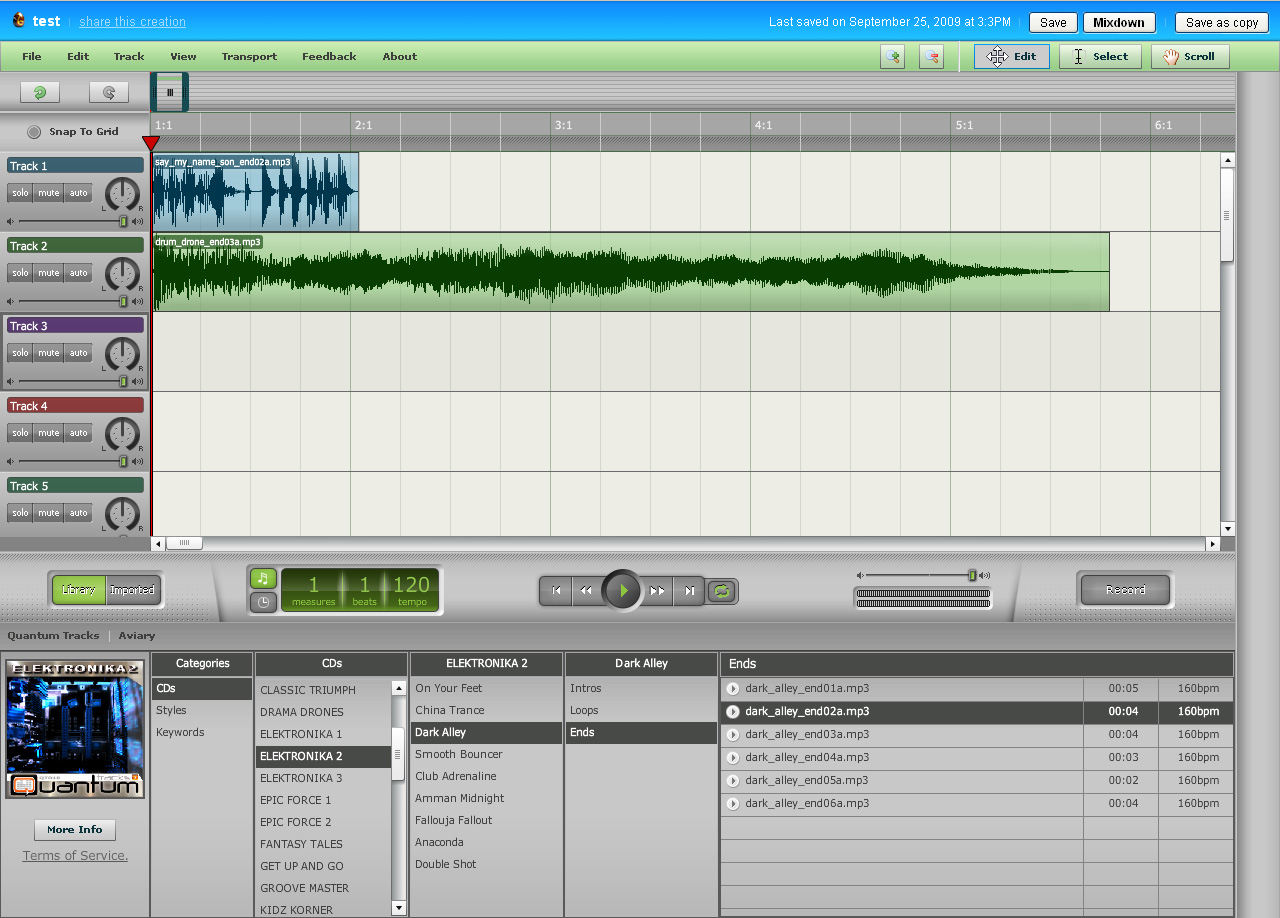
Task: Click the Save as copy button
Action: [1222, 22]
